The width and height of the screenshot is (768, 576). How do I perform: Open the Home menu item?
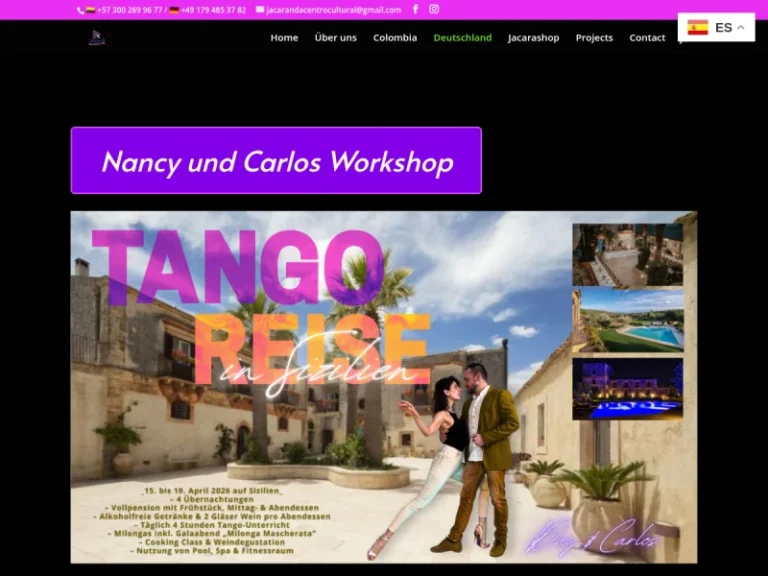[284, 38]
